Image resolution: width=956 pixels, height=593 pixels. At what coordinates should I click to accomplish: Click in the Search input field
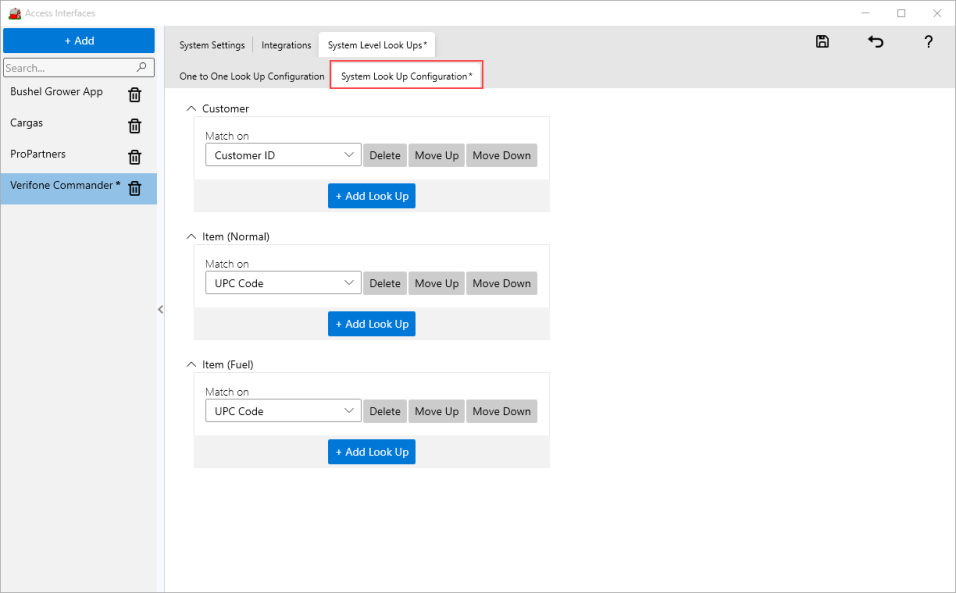(x=68, y=68)
